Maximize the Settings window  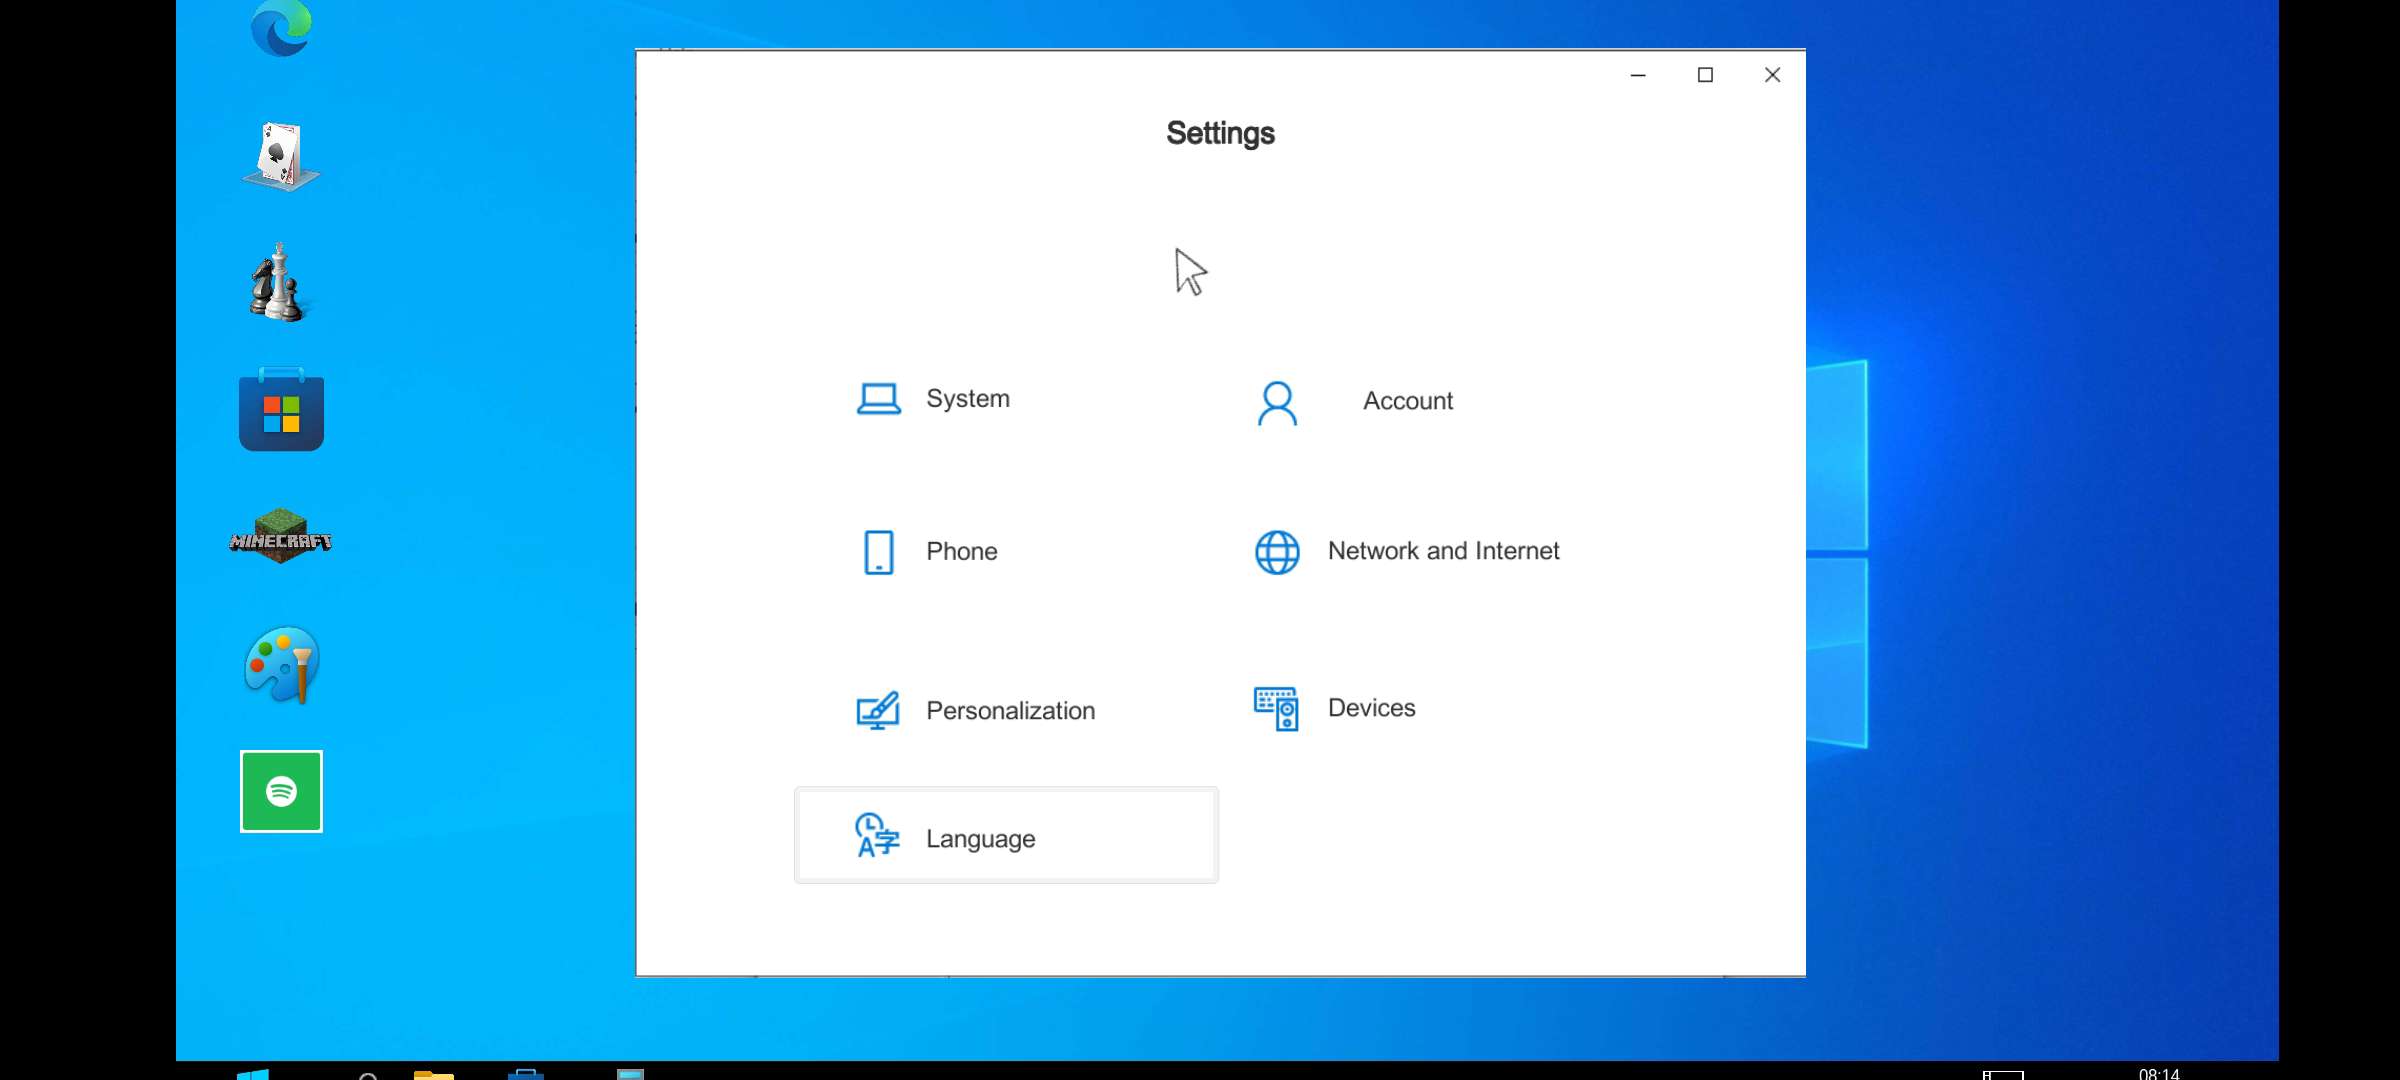(1705, 75)
